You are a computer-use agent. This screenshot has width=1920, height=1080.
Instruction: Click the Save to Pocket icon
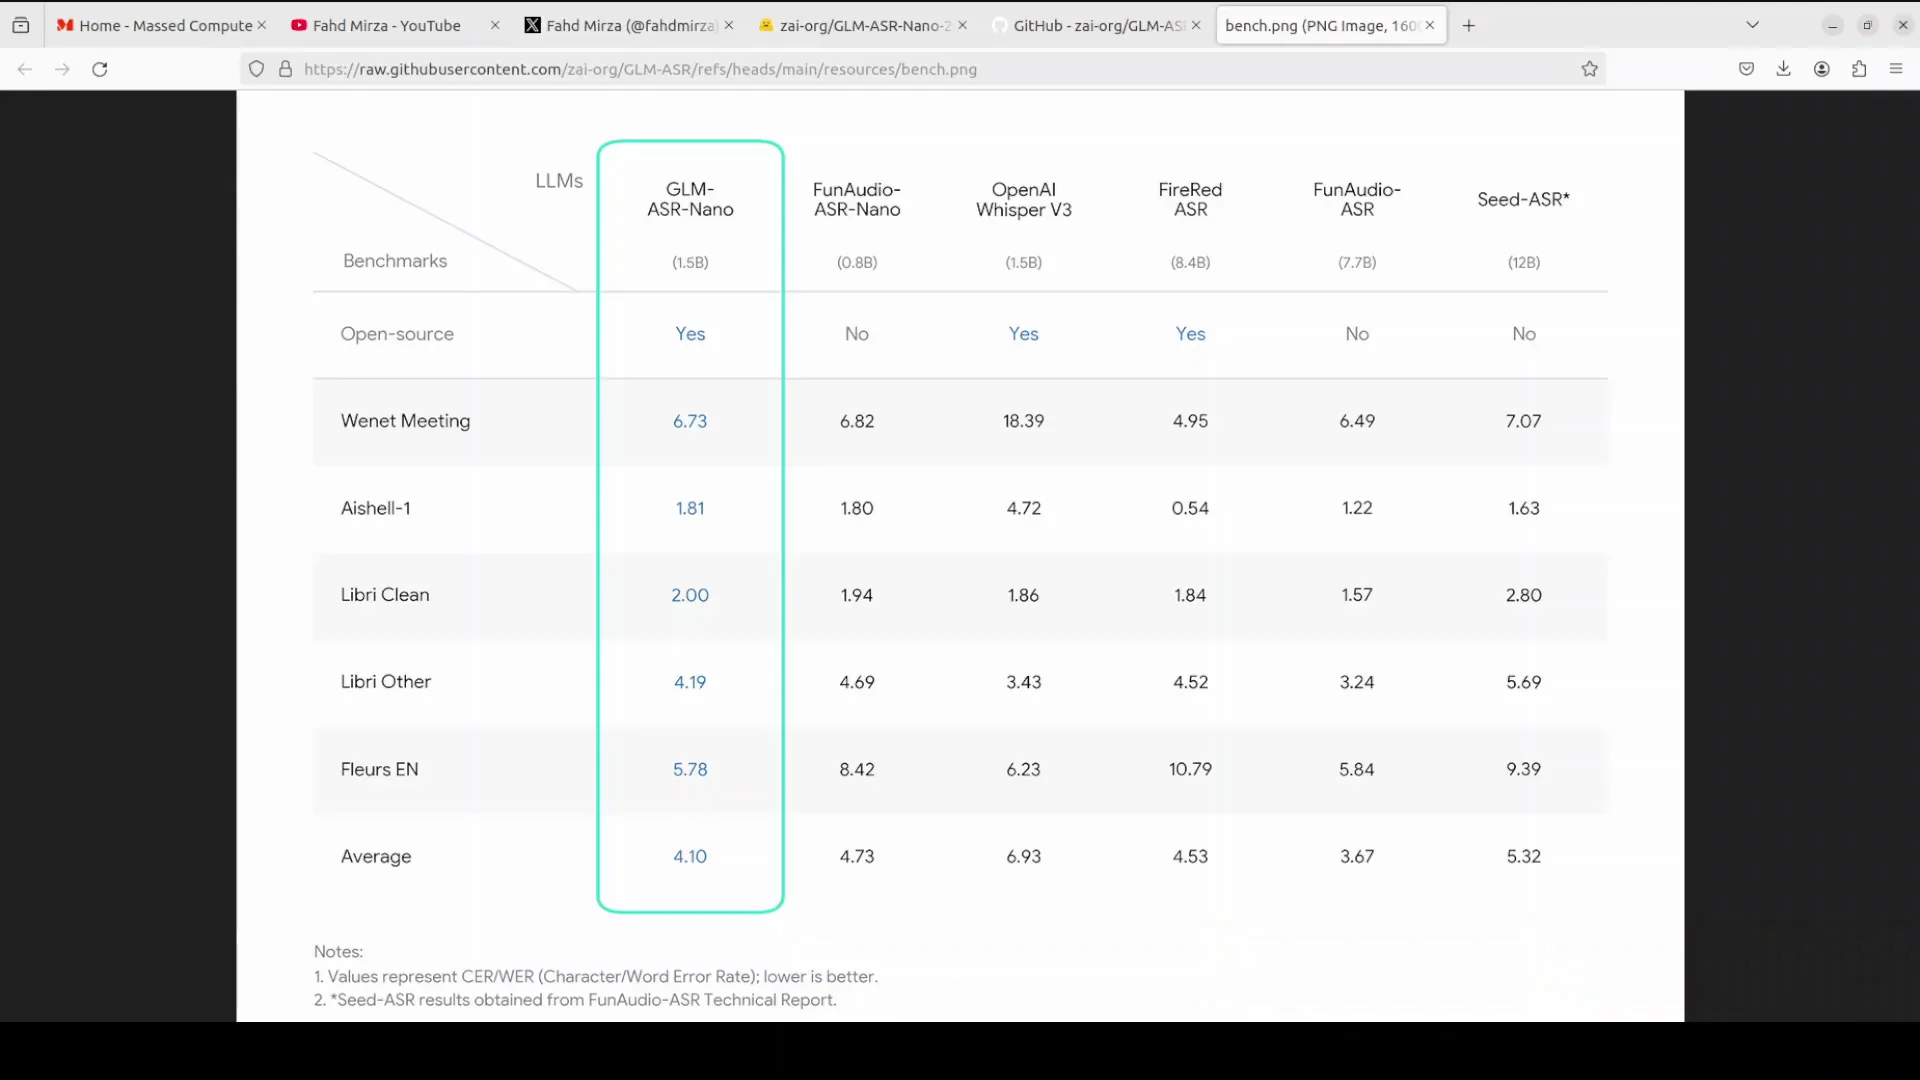(1746, 69)
